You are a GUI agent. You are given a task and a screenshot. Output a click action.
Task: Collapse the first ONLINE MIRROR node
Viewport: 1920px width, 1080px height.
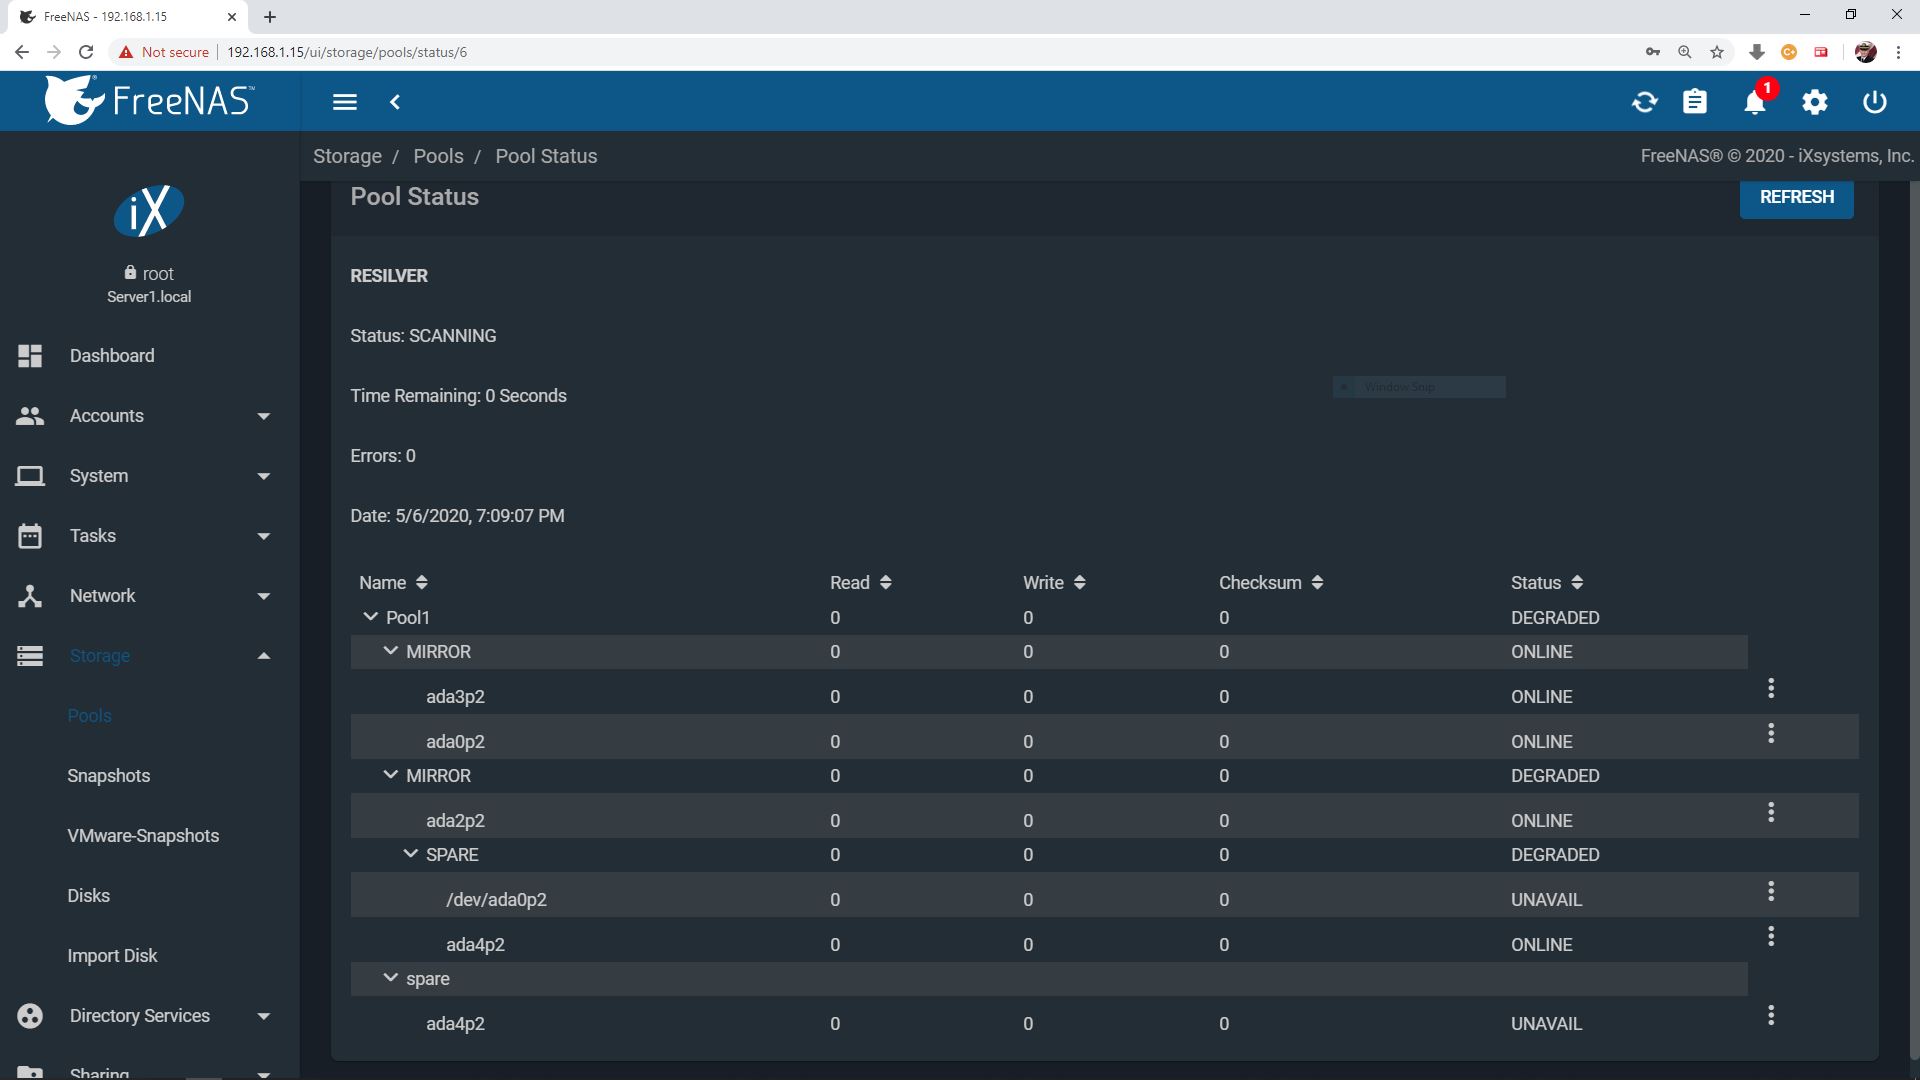[391, 651]
